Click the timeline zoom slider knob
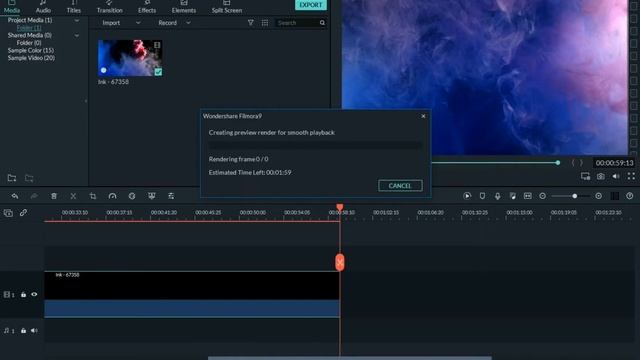640x360 pixels. pos(574,196)
